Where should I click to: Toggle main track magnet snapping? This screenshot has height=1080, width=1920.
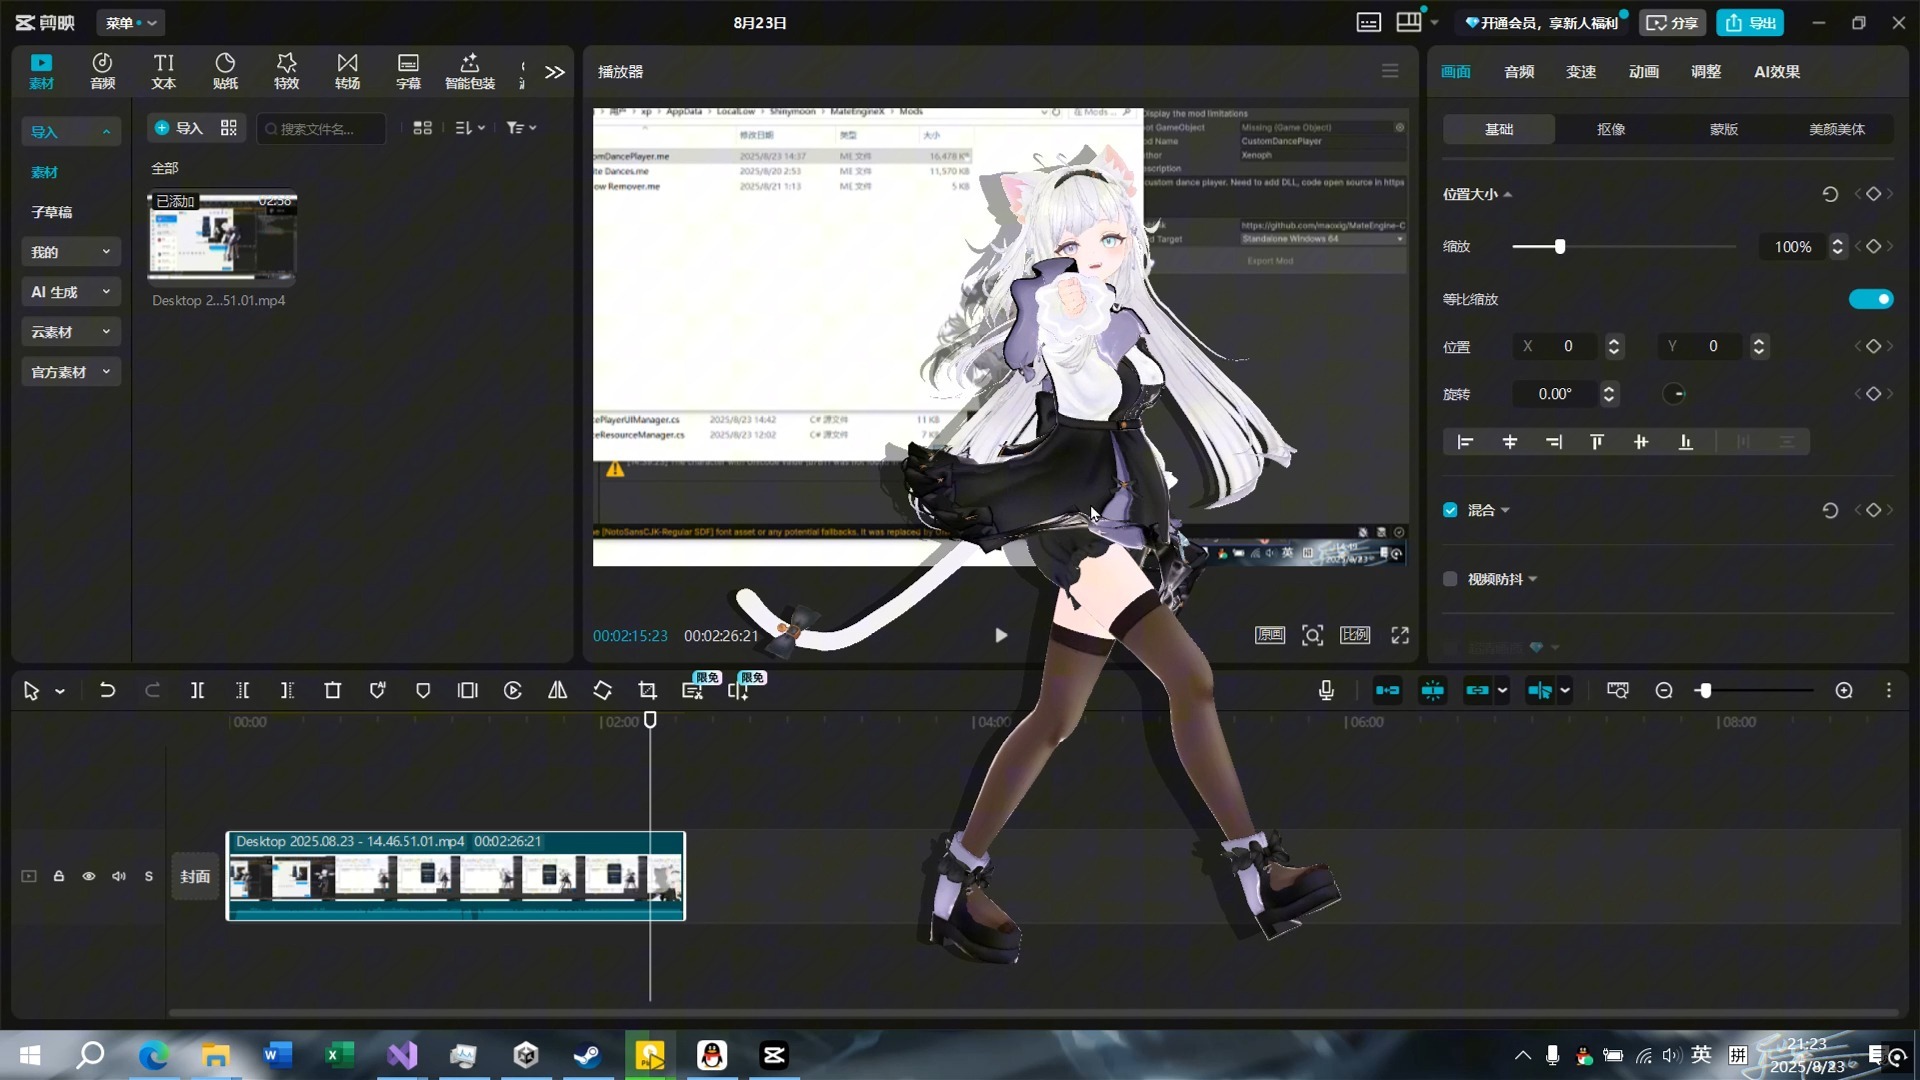click(x=1388, y=690)
